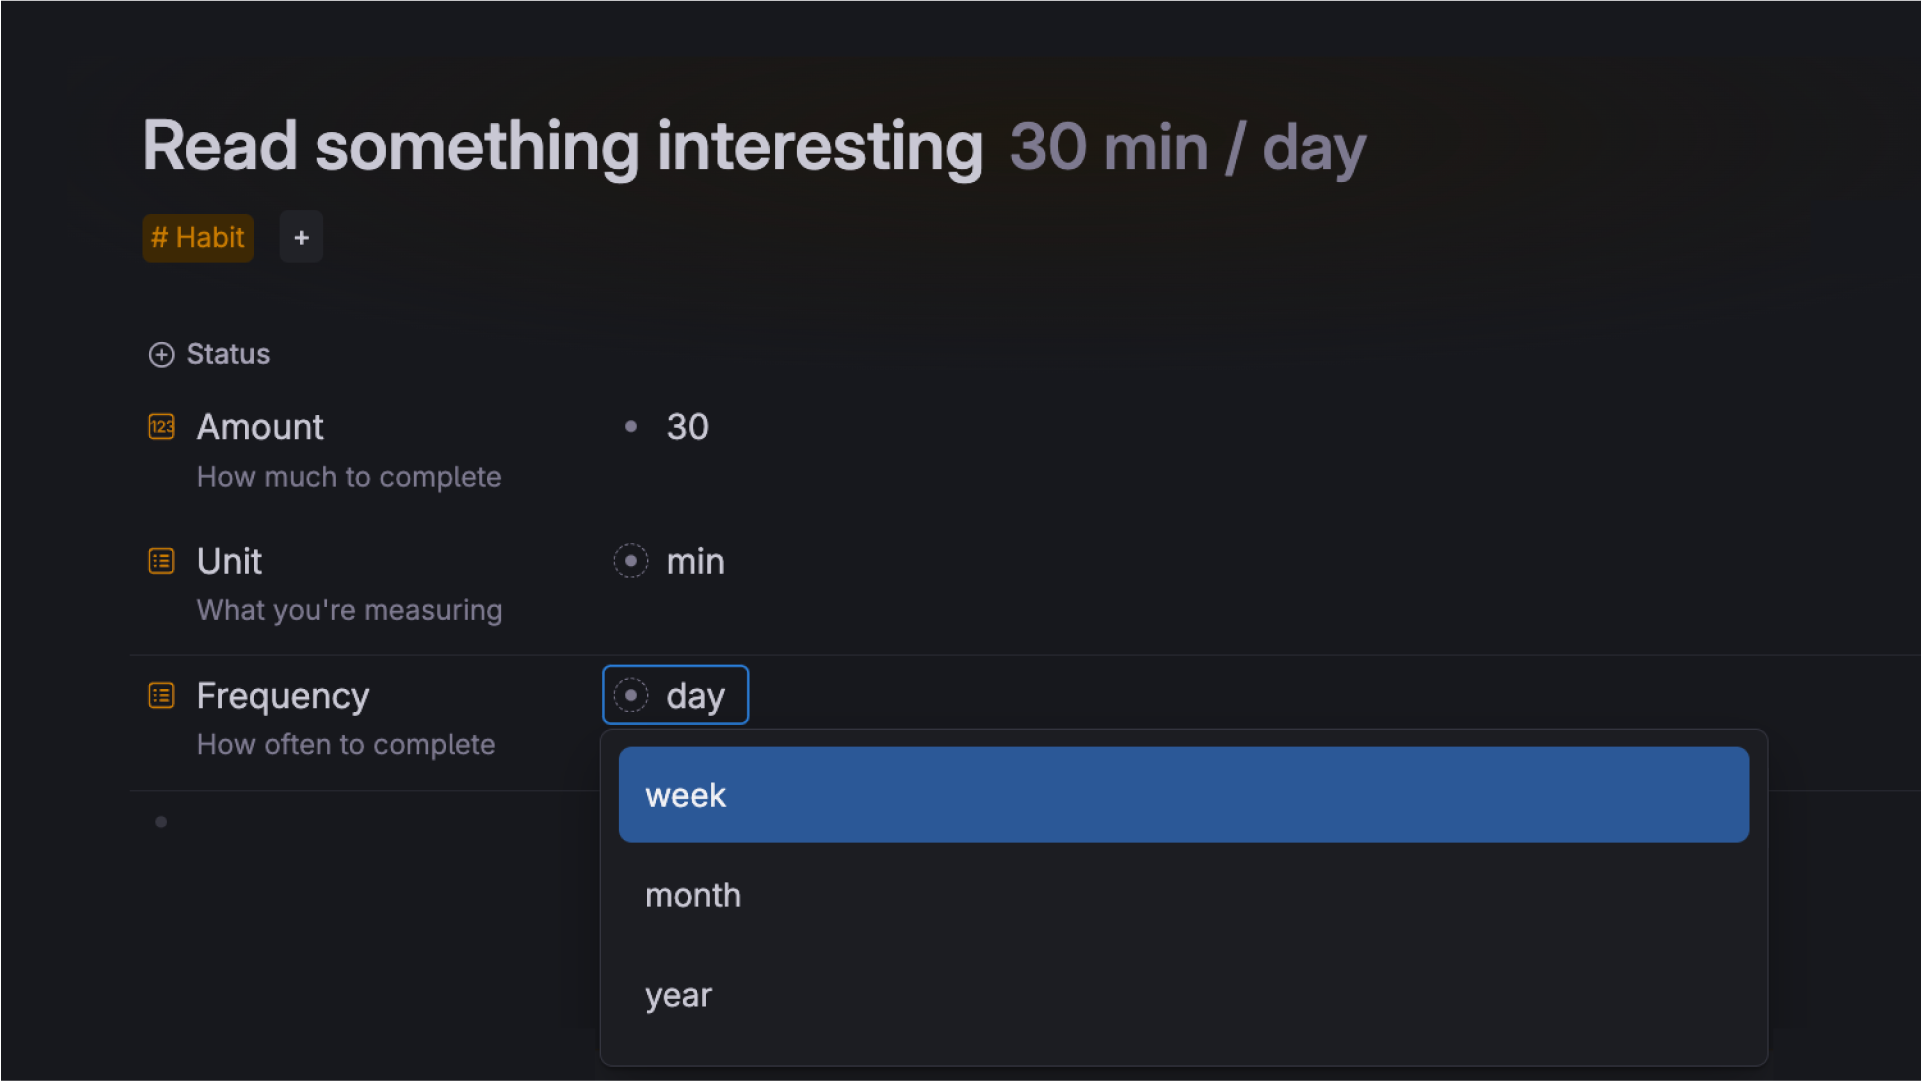Click the title Read something interesting
Screen dimensions: 1921x1081
tap(562, 147)
